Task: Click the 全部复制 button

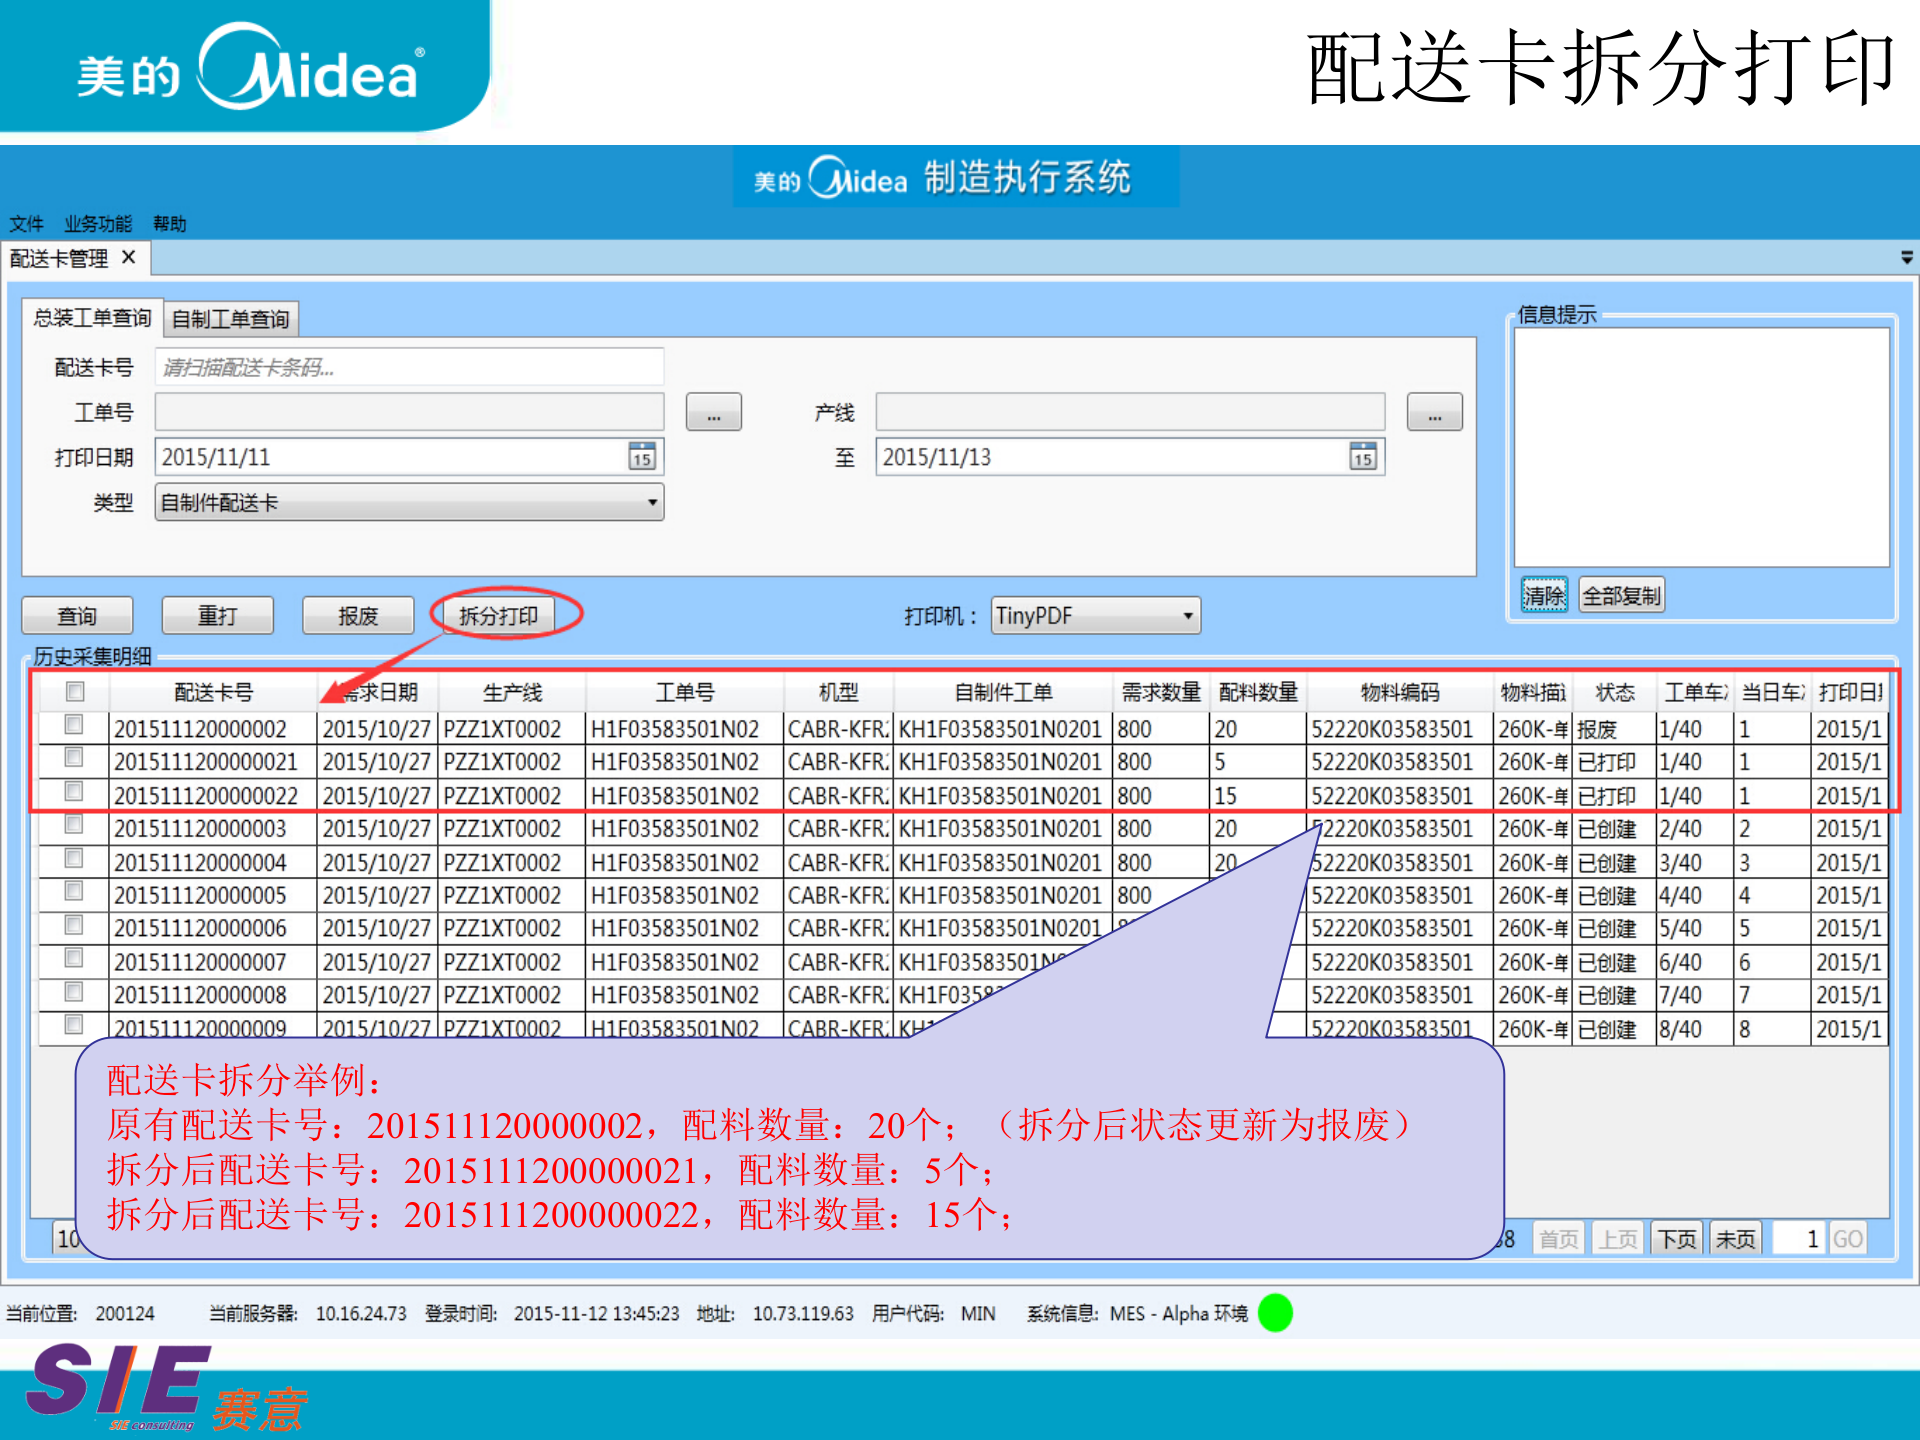Action: 1621,596
